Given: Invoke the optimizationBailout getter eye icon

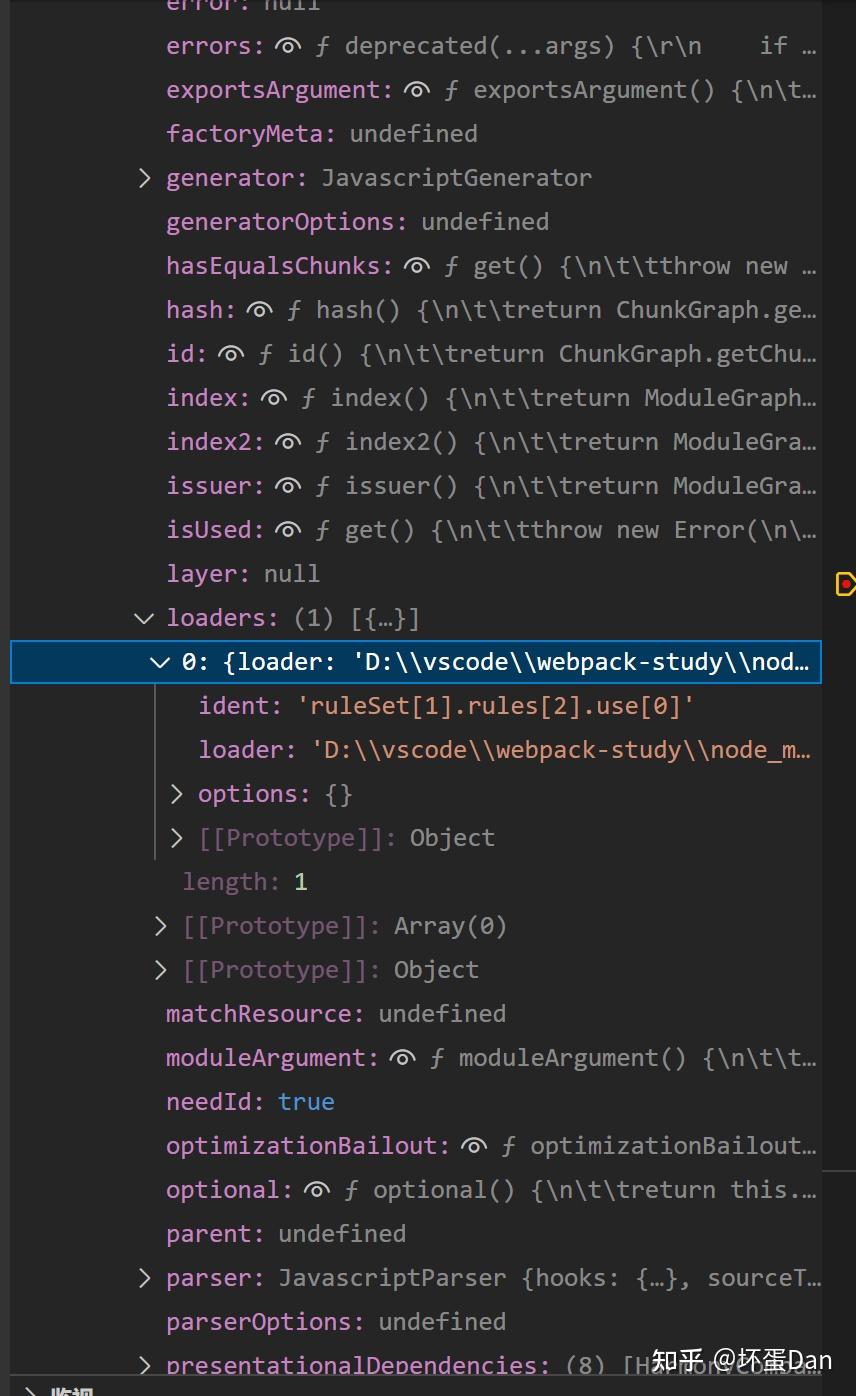Looking at the screenshot, I should [473, 1146].
